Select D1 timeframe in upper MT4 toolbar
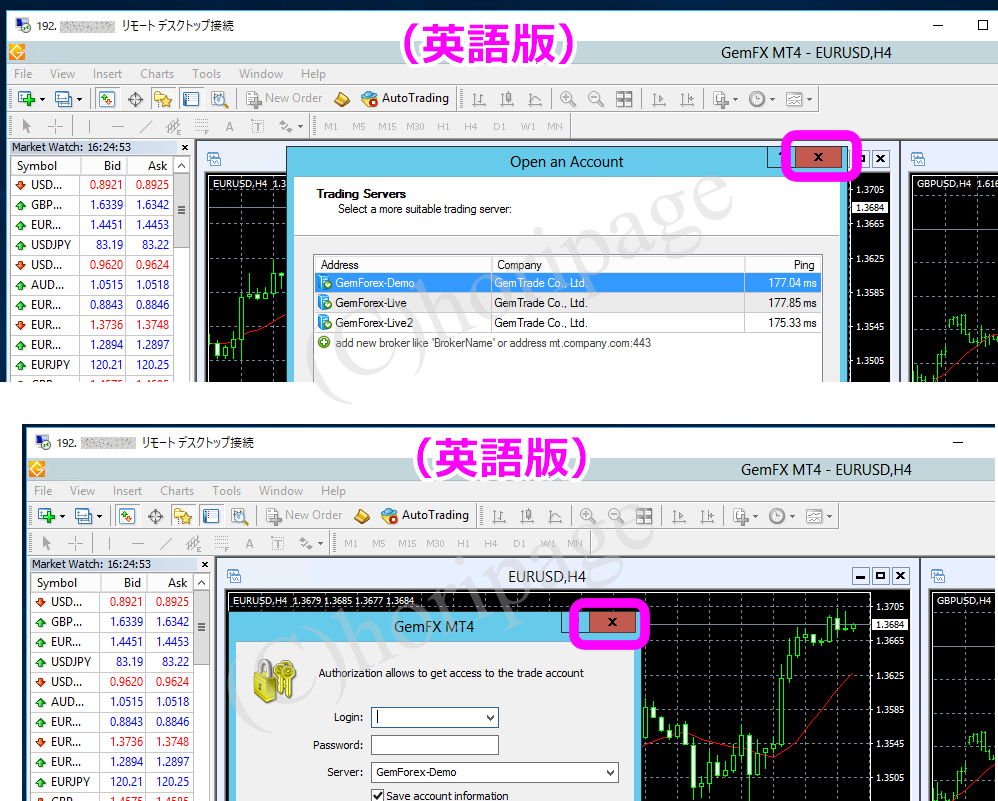Screen dimensions: 998x801 (x=499, y=126)
